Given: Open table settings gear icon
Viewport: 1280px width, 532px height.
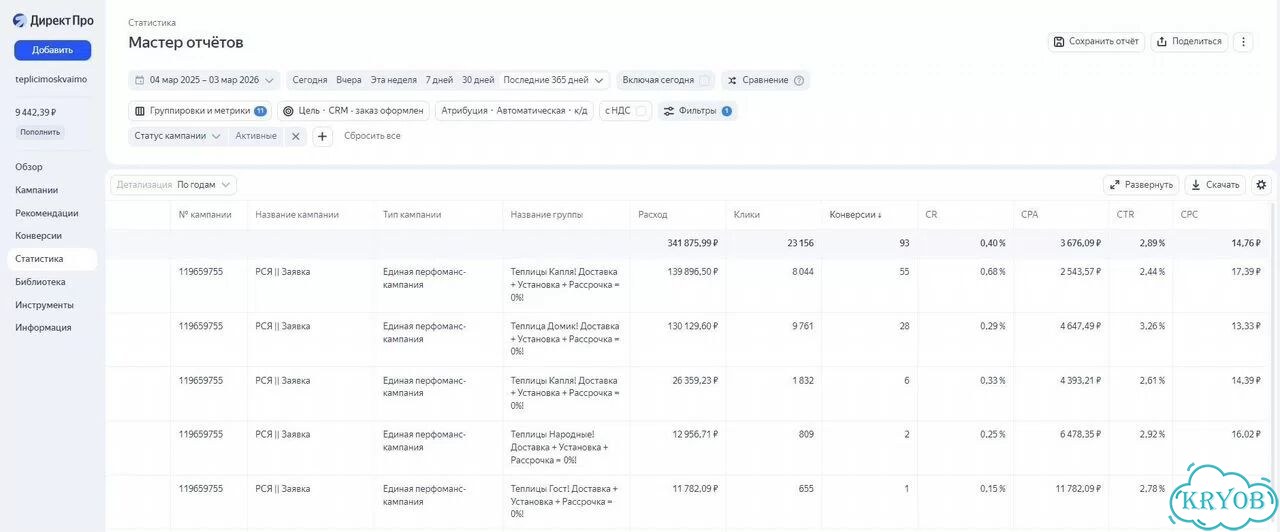Looking at the screenshot, I should click(x=1261, y=185).
